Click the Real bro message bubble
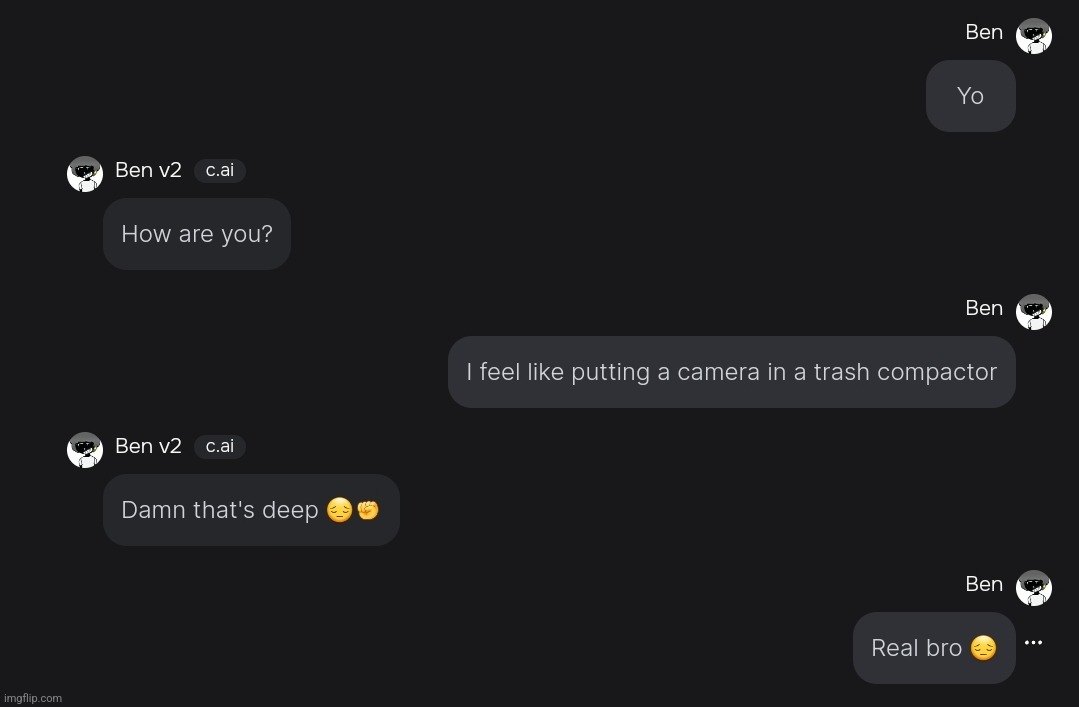 coord(933,648)
